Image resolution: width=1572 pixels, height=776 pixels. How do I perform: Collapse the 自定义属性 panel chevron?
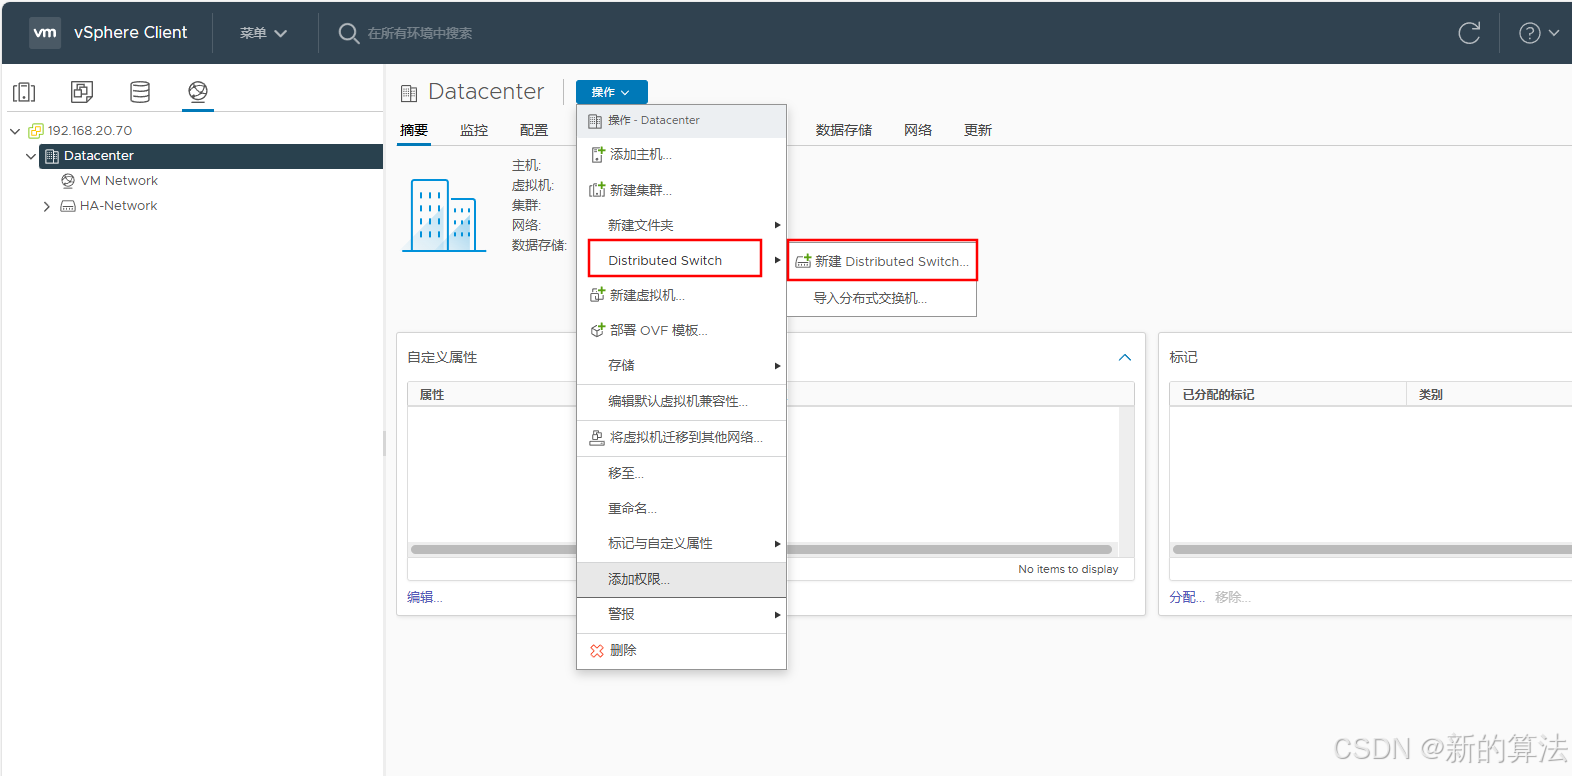coord(1125,357)
